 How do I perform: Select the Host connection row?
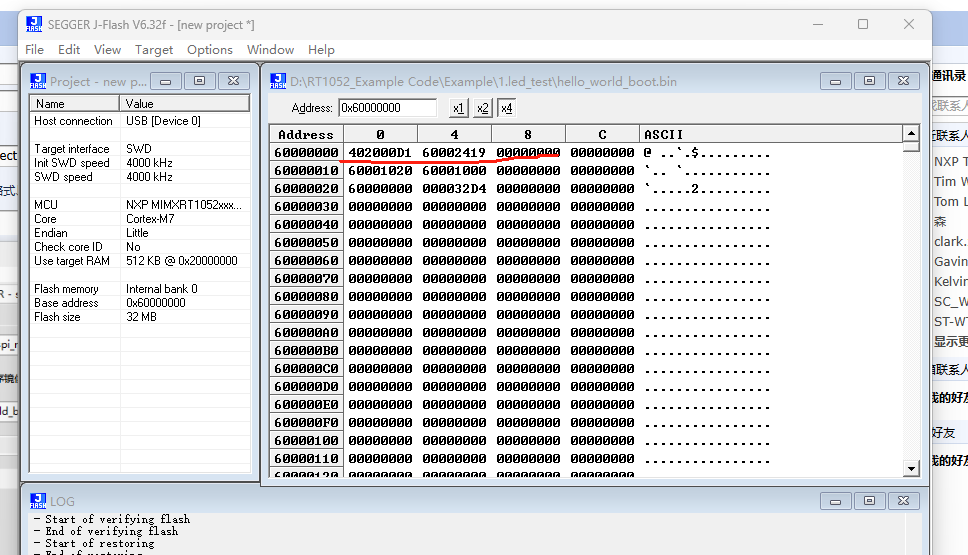click(140, 121)
